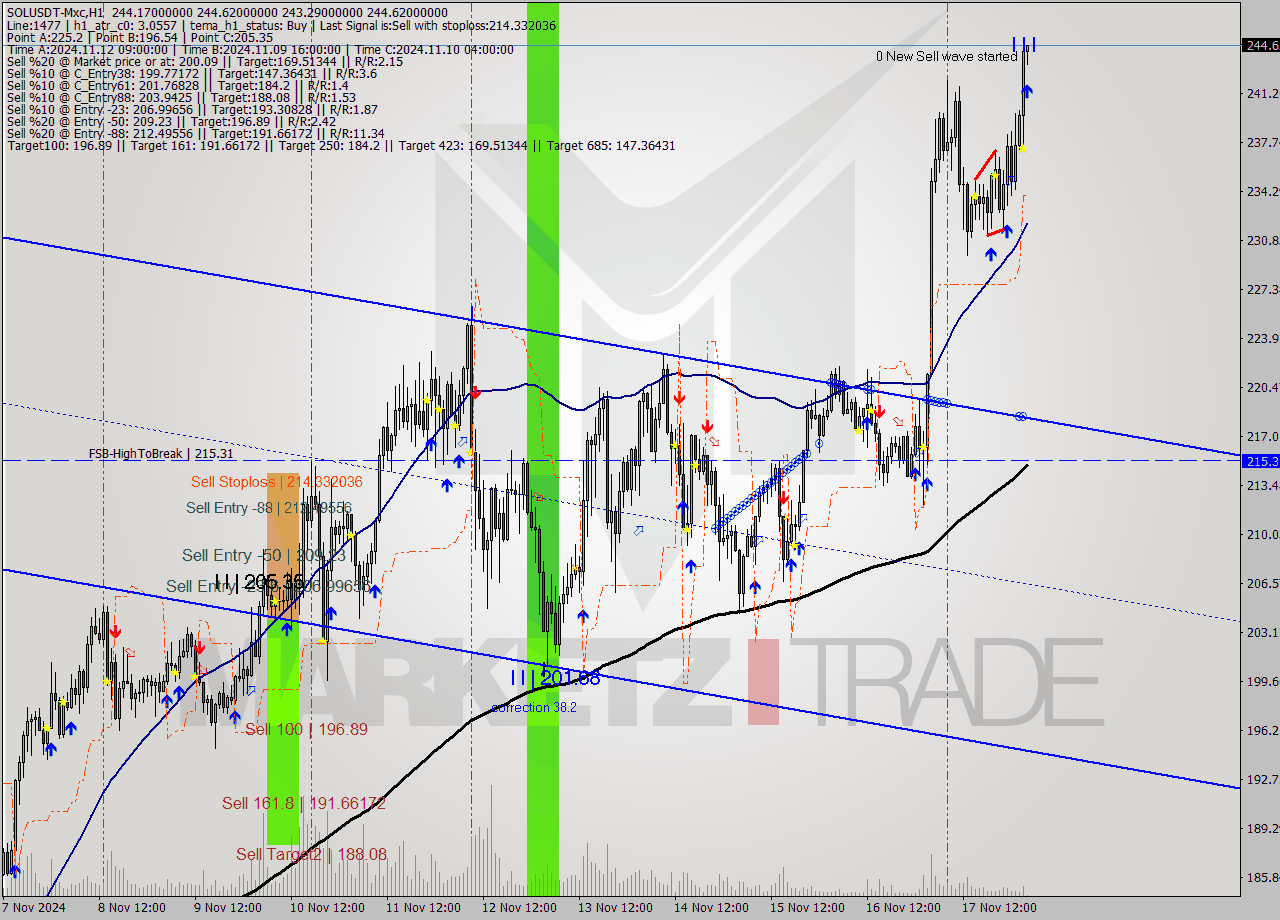Click the 'Sell Stoploss | 214.332036' label
1280x920 pixels.
[x=276, y=482]
